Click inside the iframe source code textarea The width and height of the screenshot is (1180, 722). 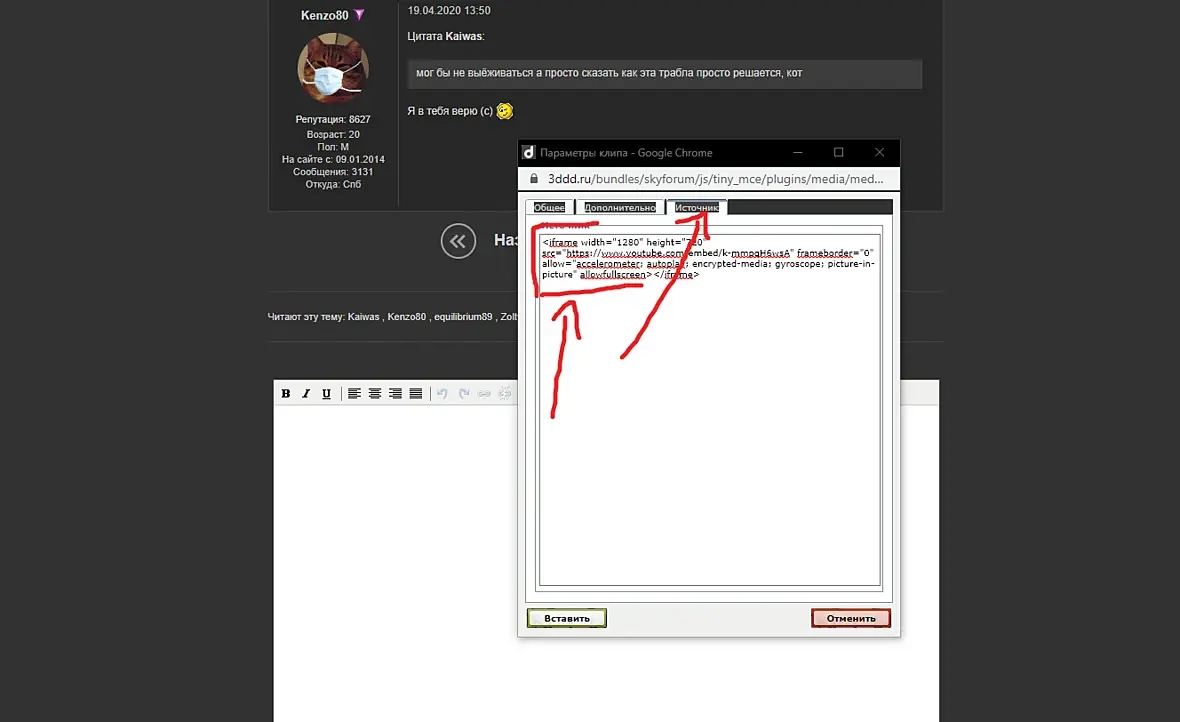[710, 410]
